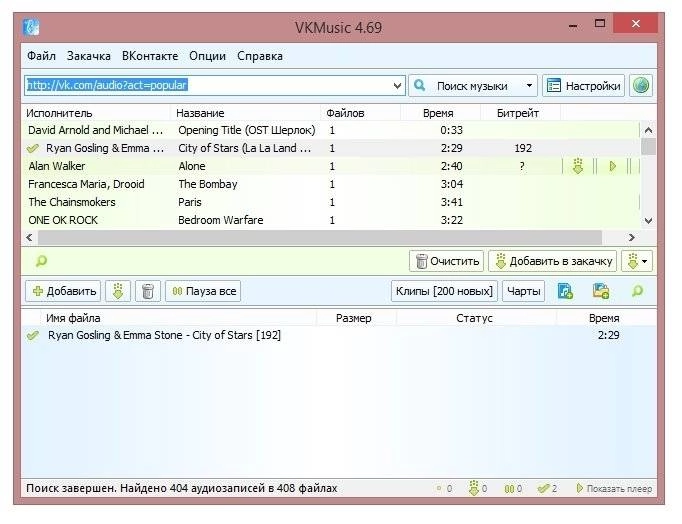Viewport: 682px width, 524px height.
Task: Play the Alan Walker track
Action: coord(612,166)
